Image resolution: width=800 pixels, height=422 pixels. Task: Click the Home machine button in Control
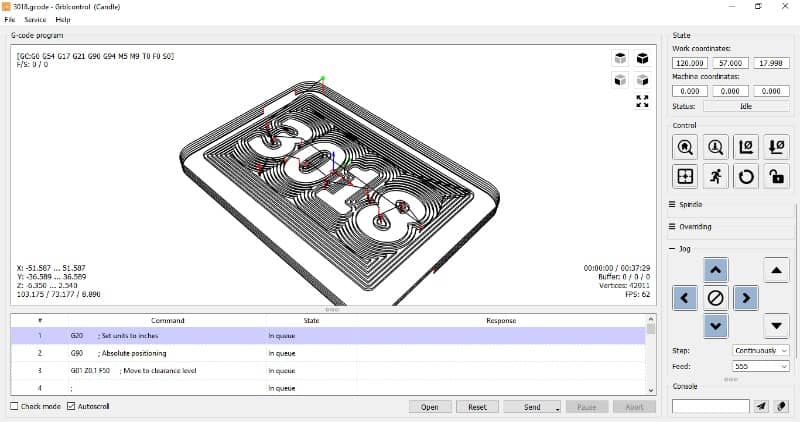pyautogui.click(x=686, y=146)
